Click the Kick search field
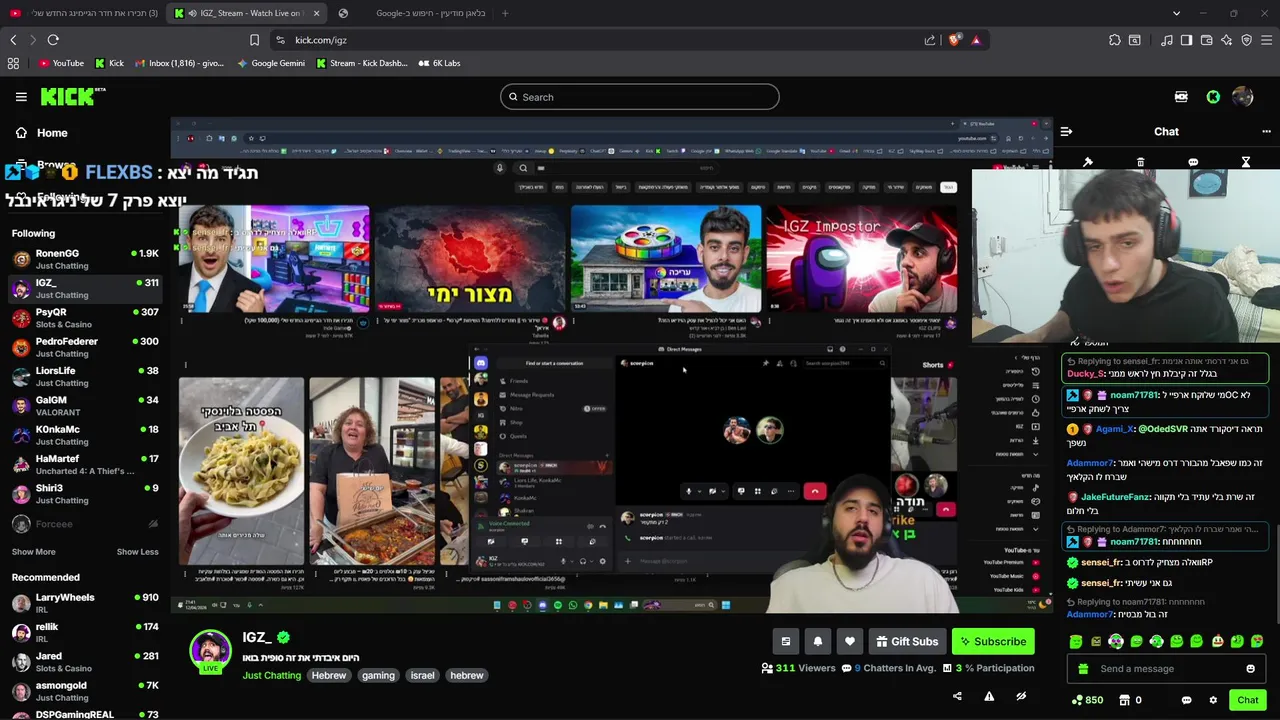Viewport: 1280px width, 720px height. pos(640,97)
